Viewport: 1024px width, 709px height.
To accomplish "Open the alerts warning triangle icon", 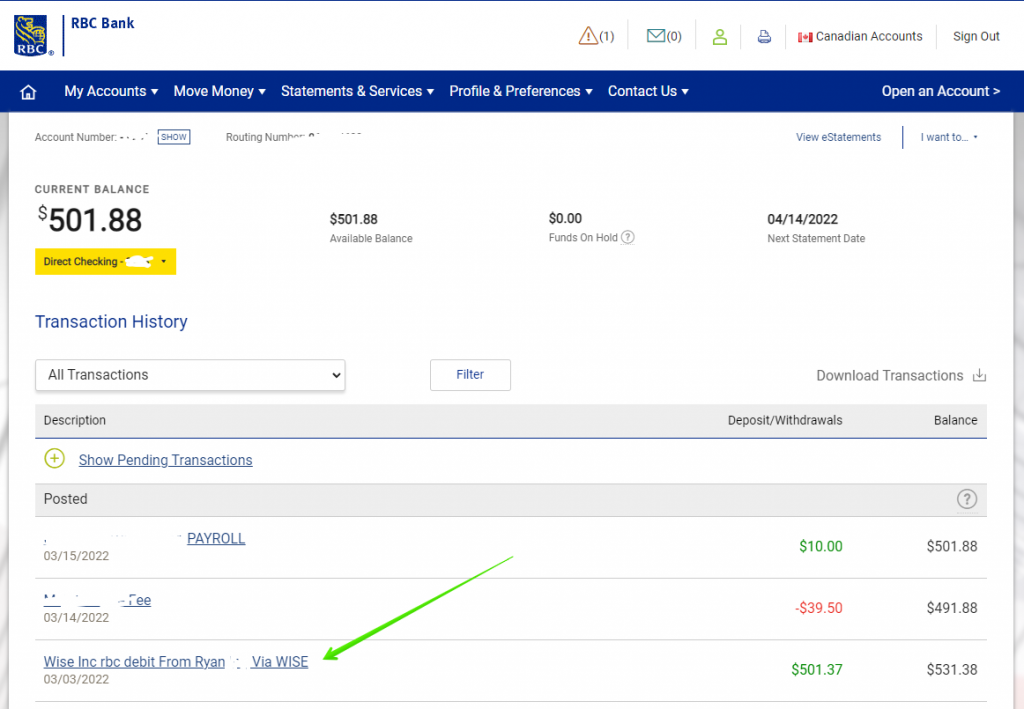I will 588,35.
